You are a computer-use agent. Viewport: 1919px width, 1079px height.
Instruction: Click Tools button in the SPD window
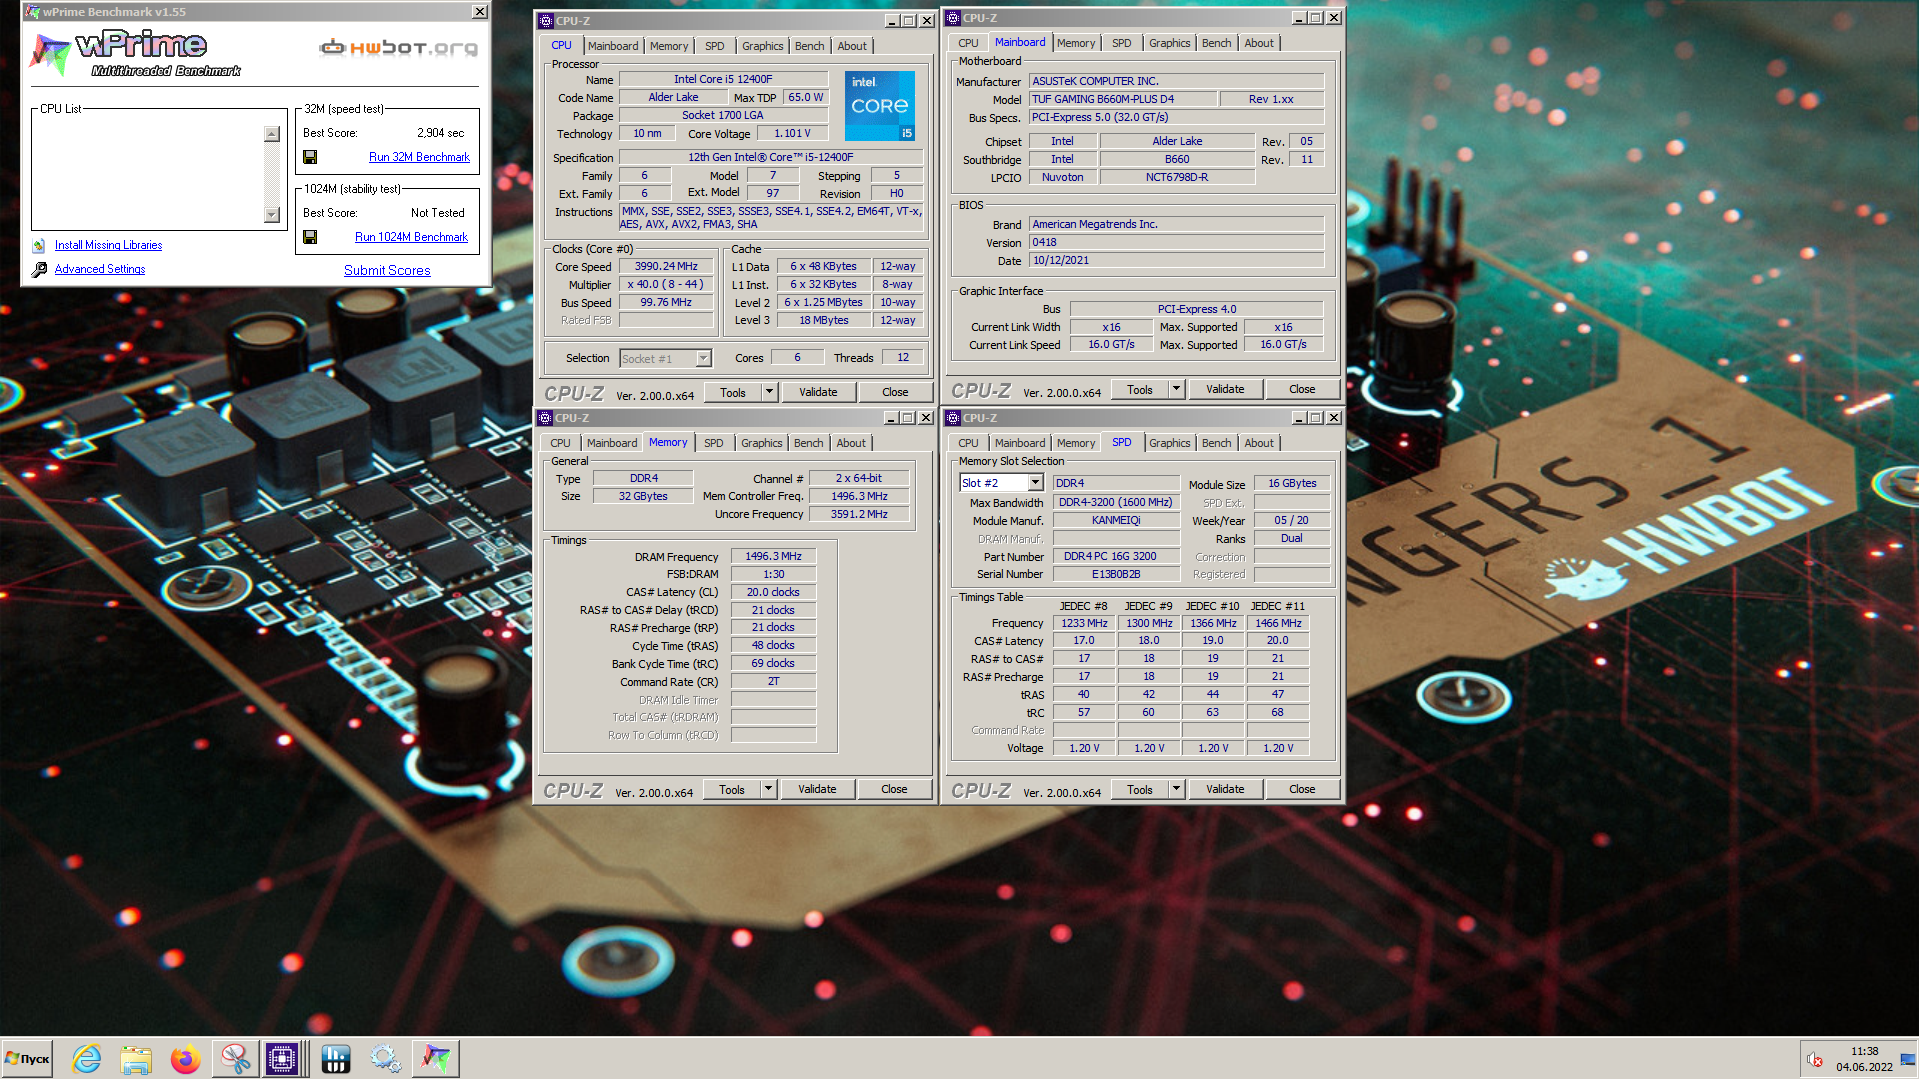click(x=1140, y=789)
